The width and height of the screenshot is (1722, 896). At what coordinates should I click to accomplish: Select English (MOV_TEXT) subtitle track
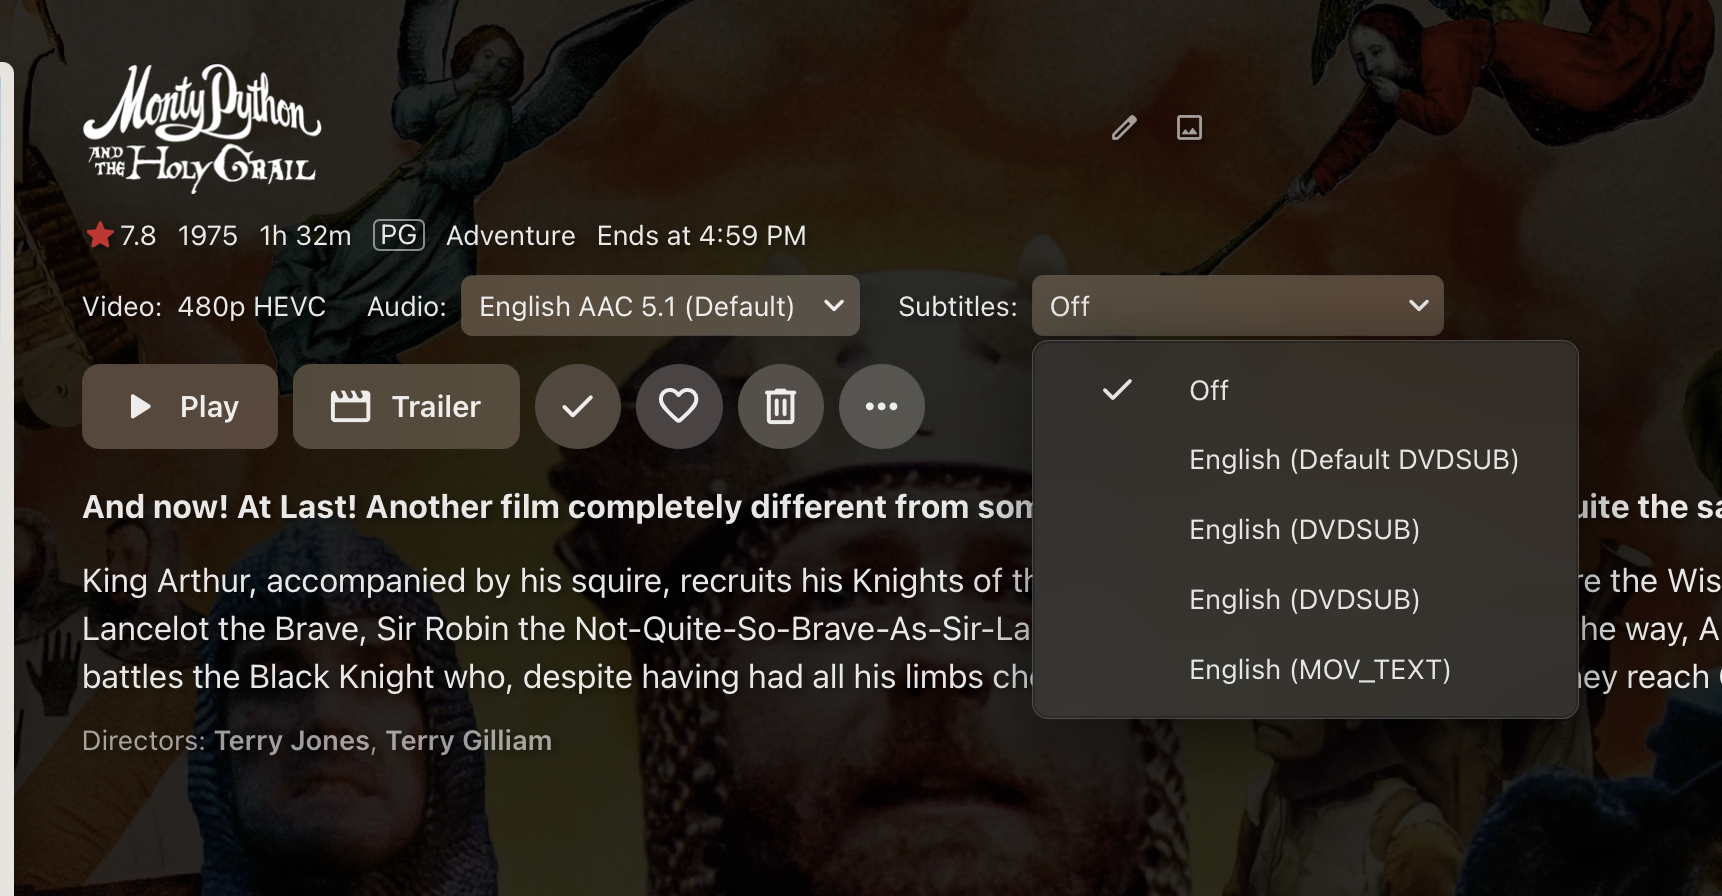pyautogui.click(x=1319, y=670)
